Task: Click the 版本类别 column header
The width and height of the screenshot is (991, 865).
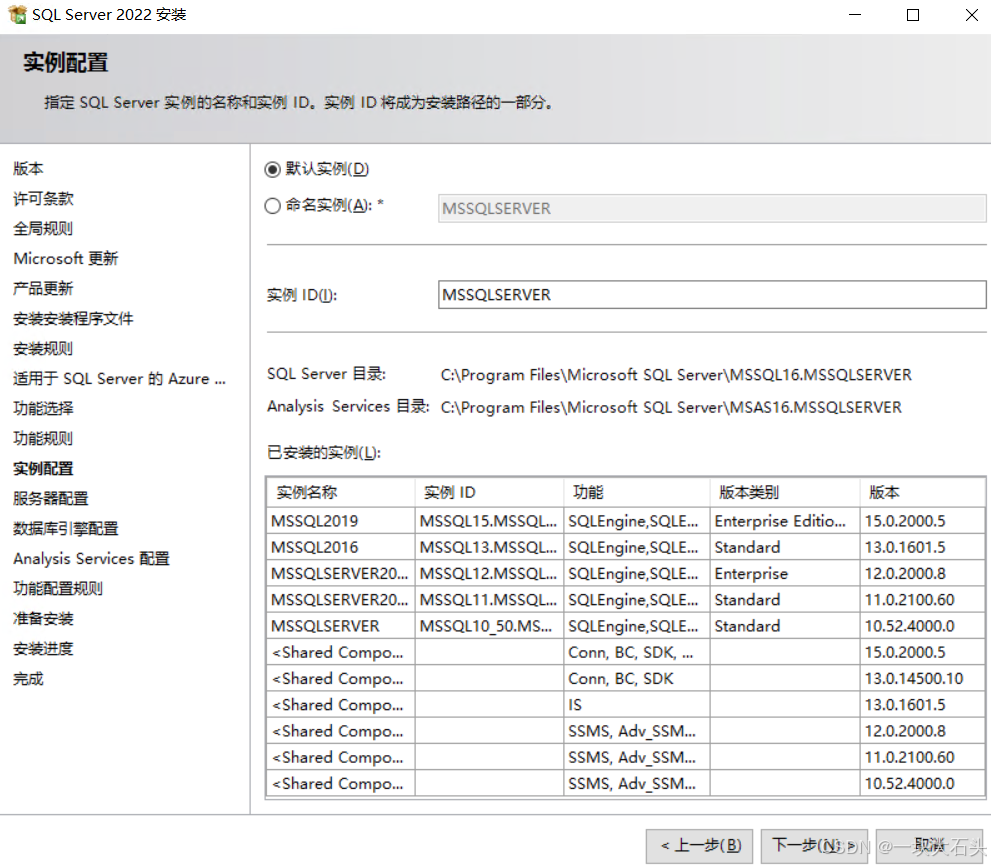Action: click(x=785, y=492)
